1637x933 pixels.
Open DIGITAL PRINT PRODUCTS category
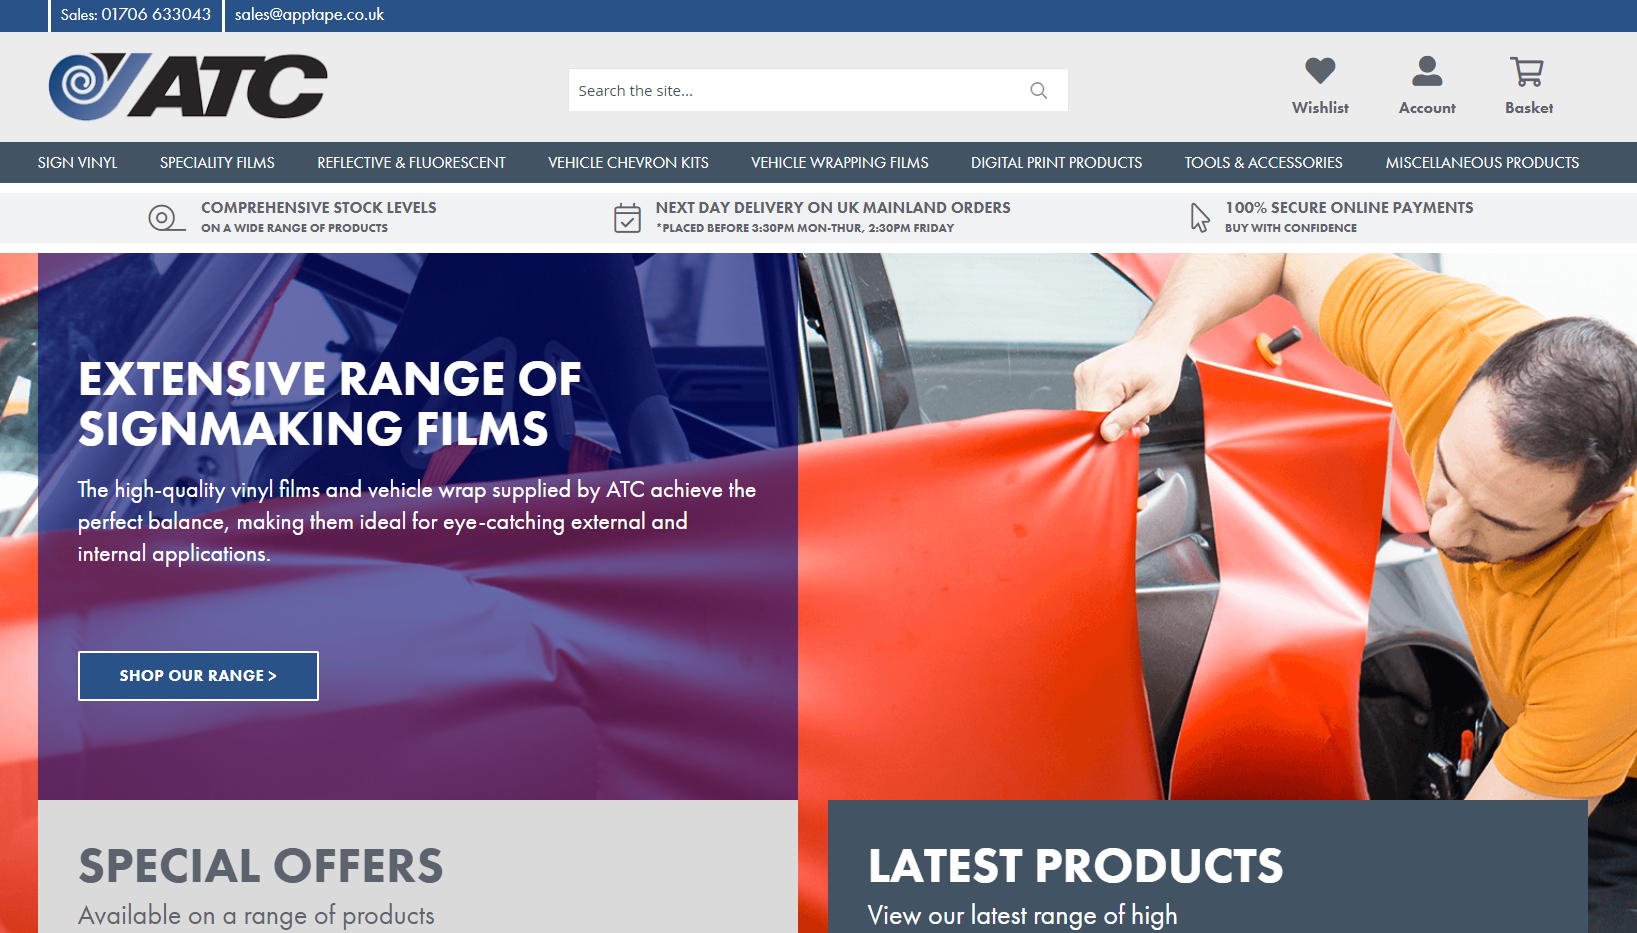(x=1056, y=162)
